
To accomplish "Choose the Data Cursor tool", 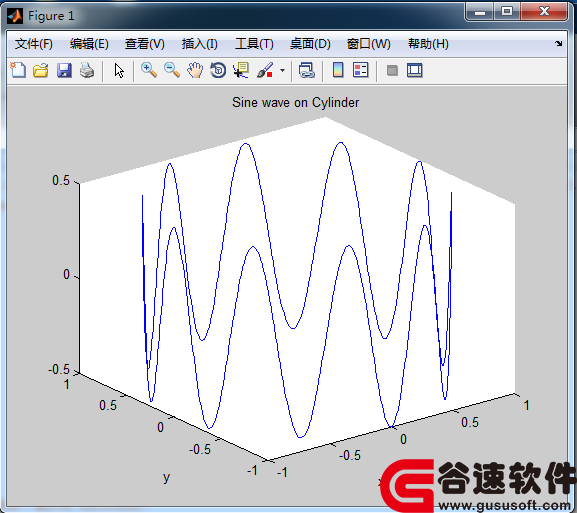I will 241,70.
